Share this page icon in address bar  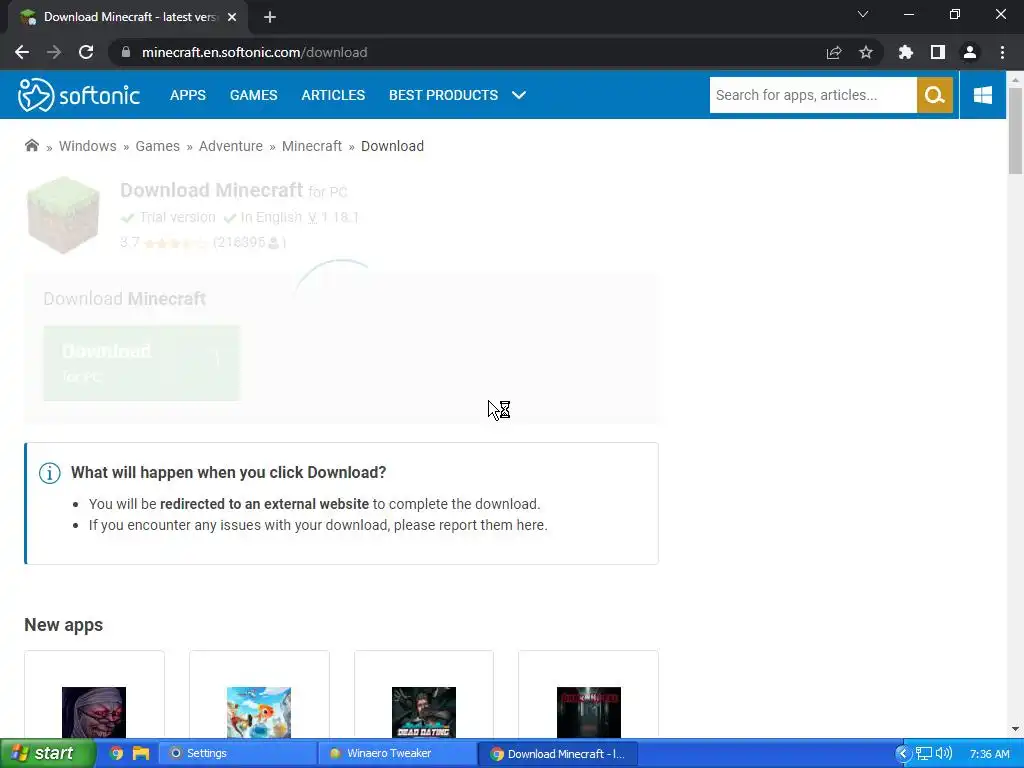coord(834,52)
